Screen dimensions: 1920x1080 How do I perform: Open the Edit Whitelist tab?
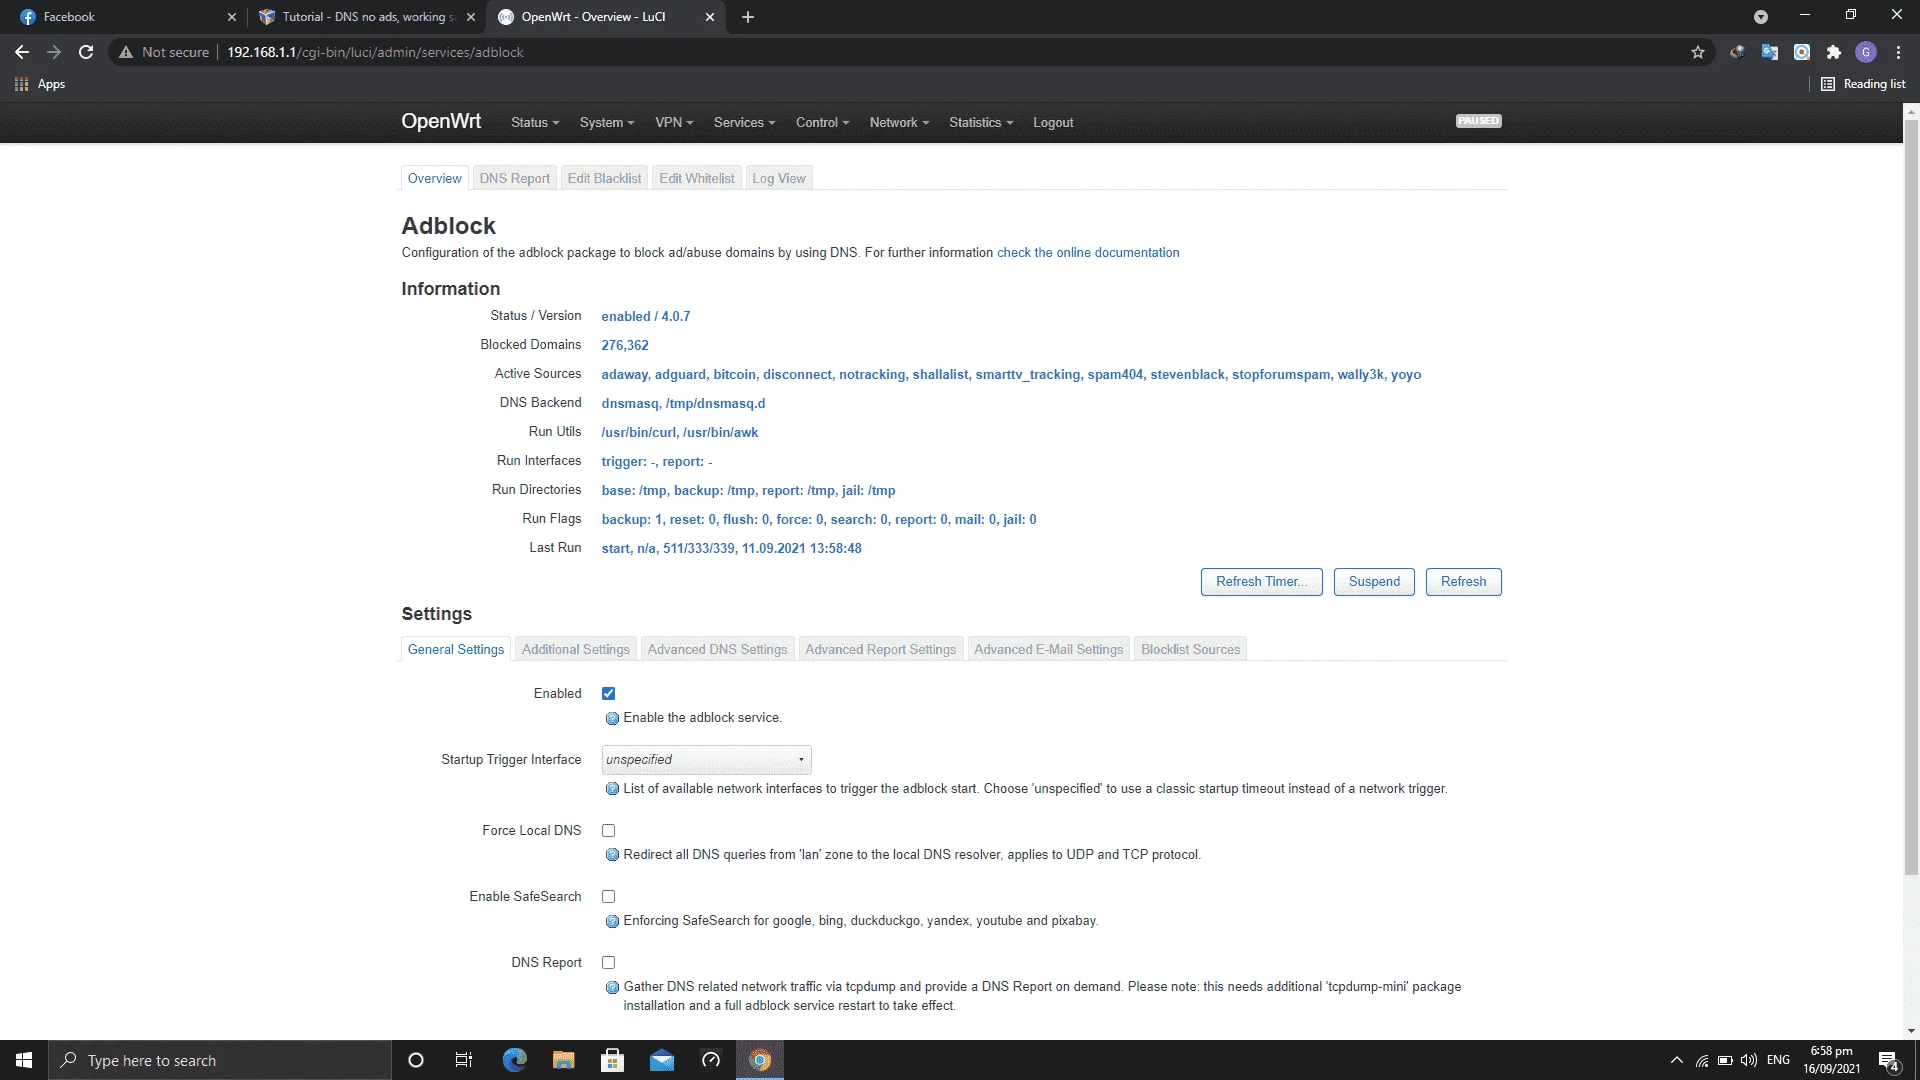pyautogui.click(x=697, y=178)
